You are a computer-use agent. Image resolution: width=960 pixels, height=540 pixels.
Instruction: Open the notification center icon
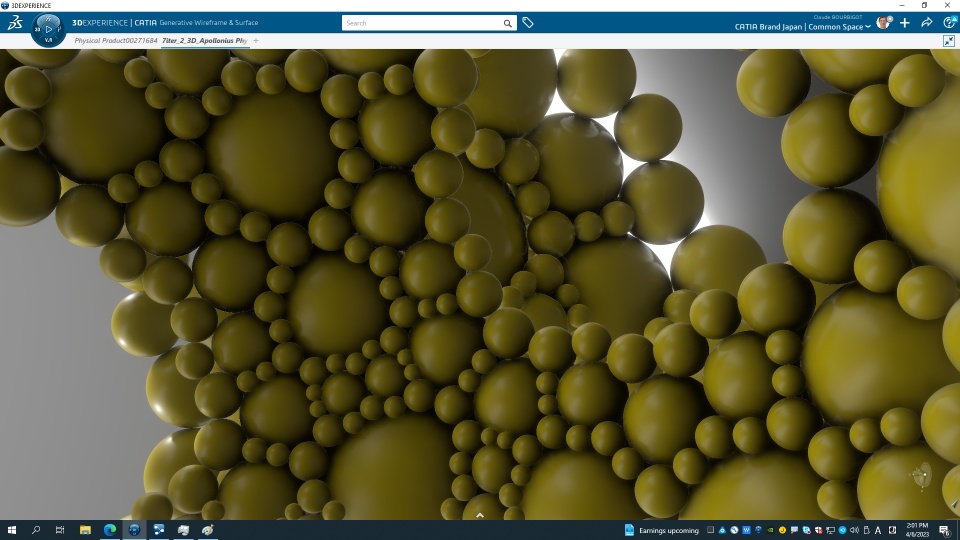945,530
